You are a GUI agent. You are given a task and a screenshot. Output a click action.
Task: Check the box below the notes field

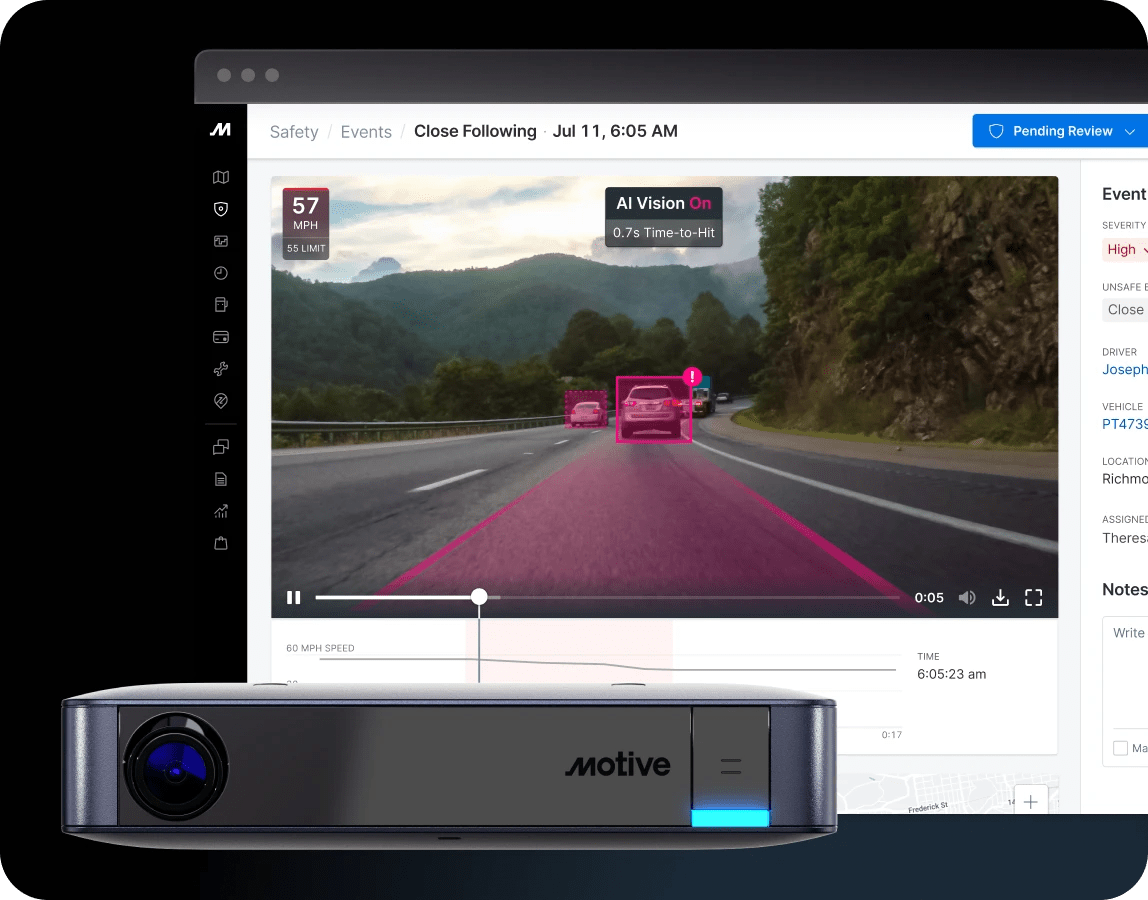pos(1120,748)
